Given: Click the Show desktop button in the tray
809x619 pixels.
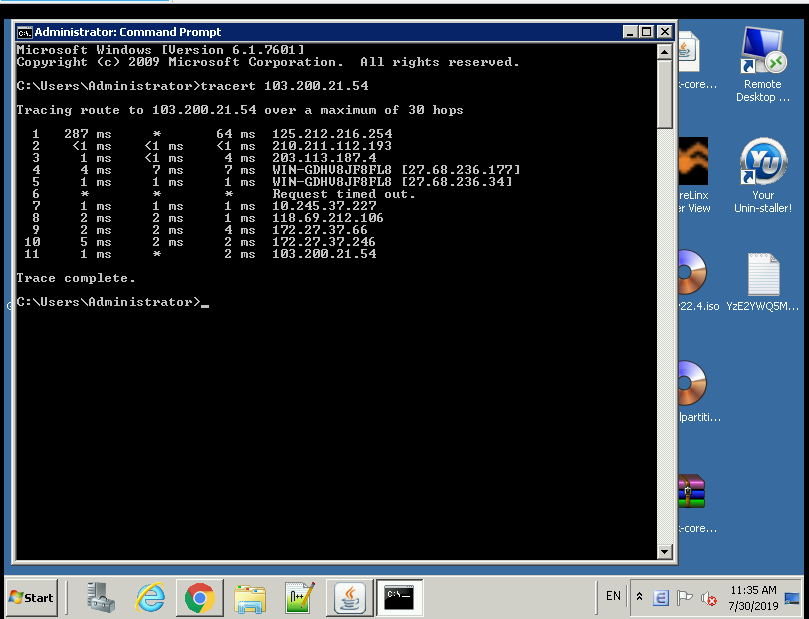Looking at the screenshot, I should pos(792,598).
